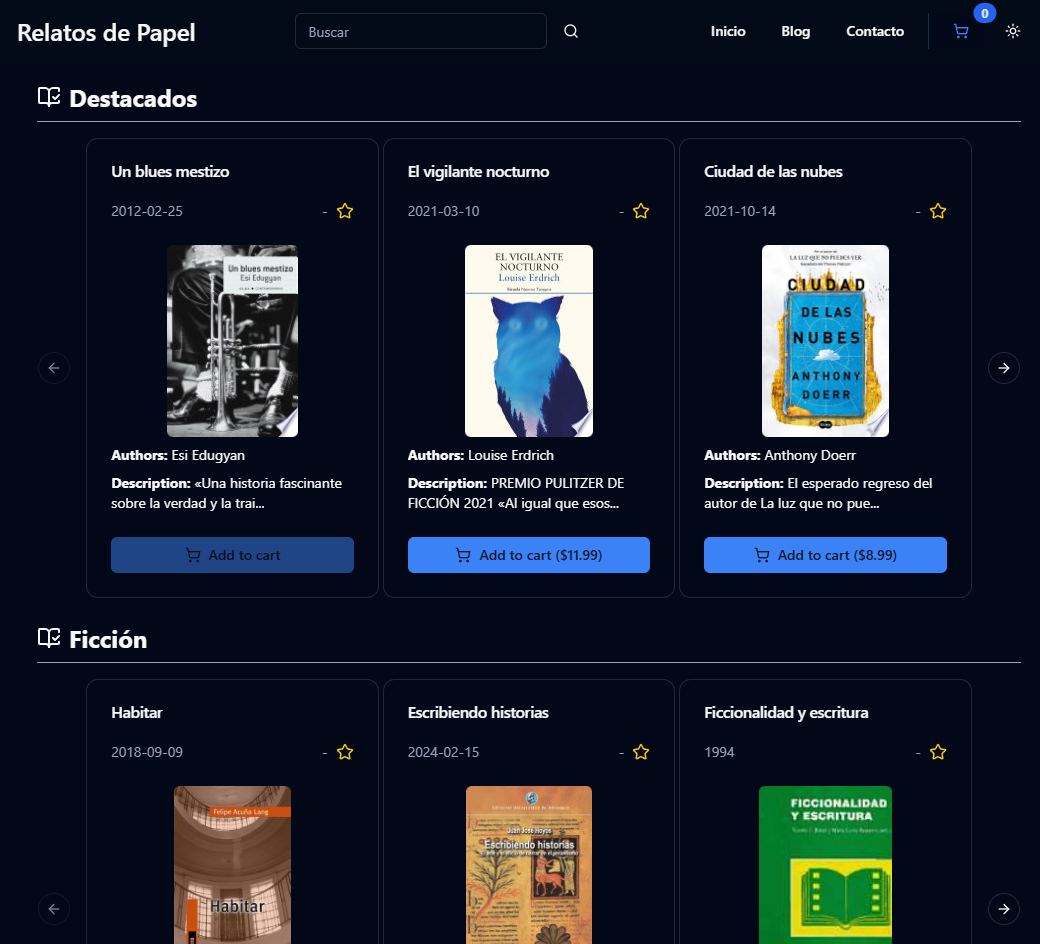The height and width of the screenshot is (944, 1040).
Task: Toggle the light/dark theme sun icon
Action: [1012, 31]
